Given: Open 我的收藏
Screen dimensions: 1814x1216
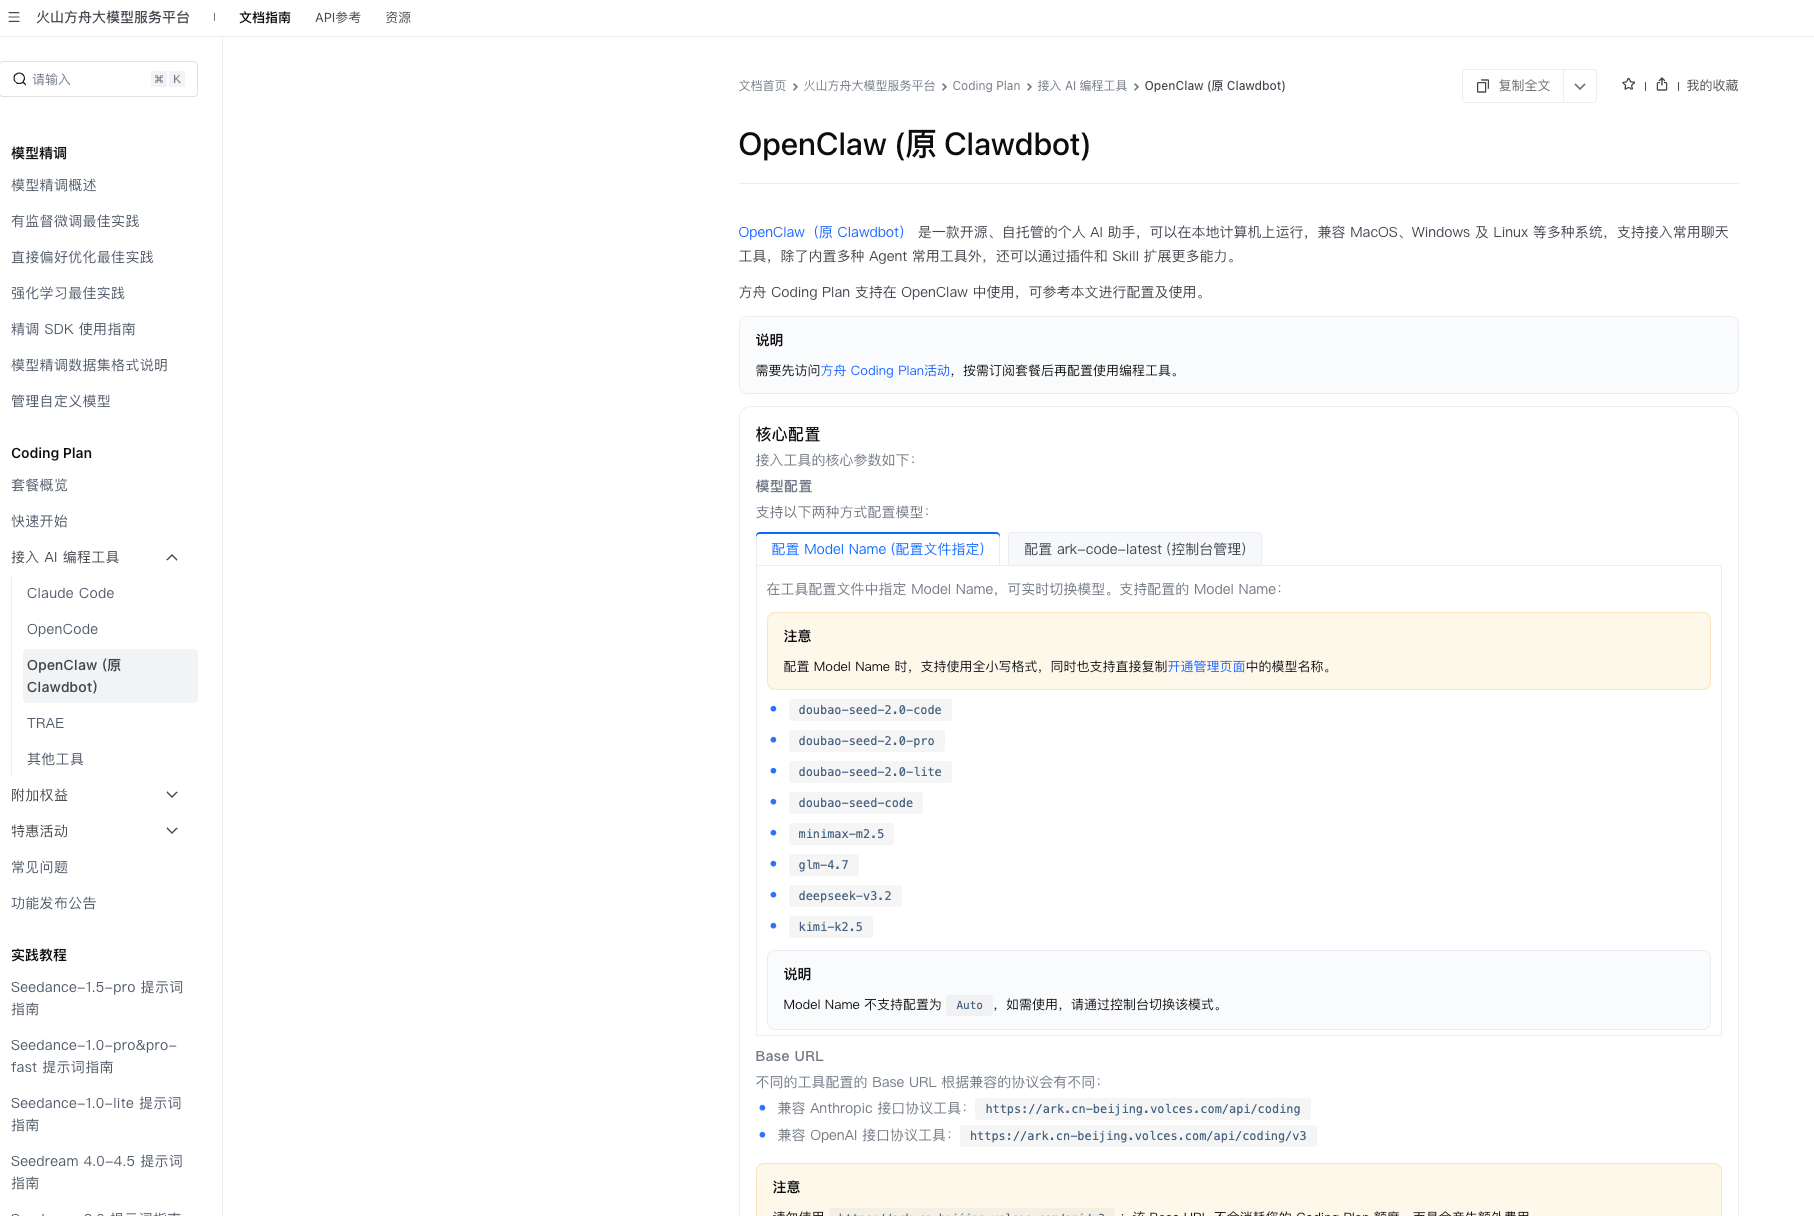Looking at the screenshot, I should (x=1712, y=86).
